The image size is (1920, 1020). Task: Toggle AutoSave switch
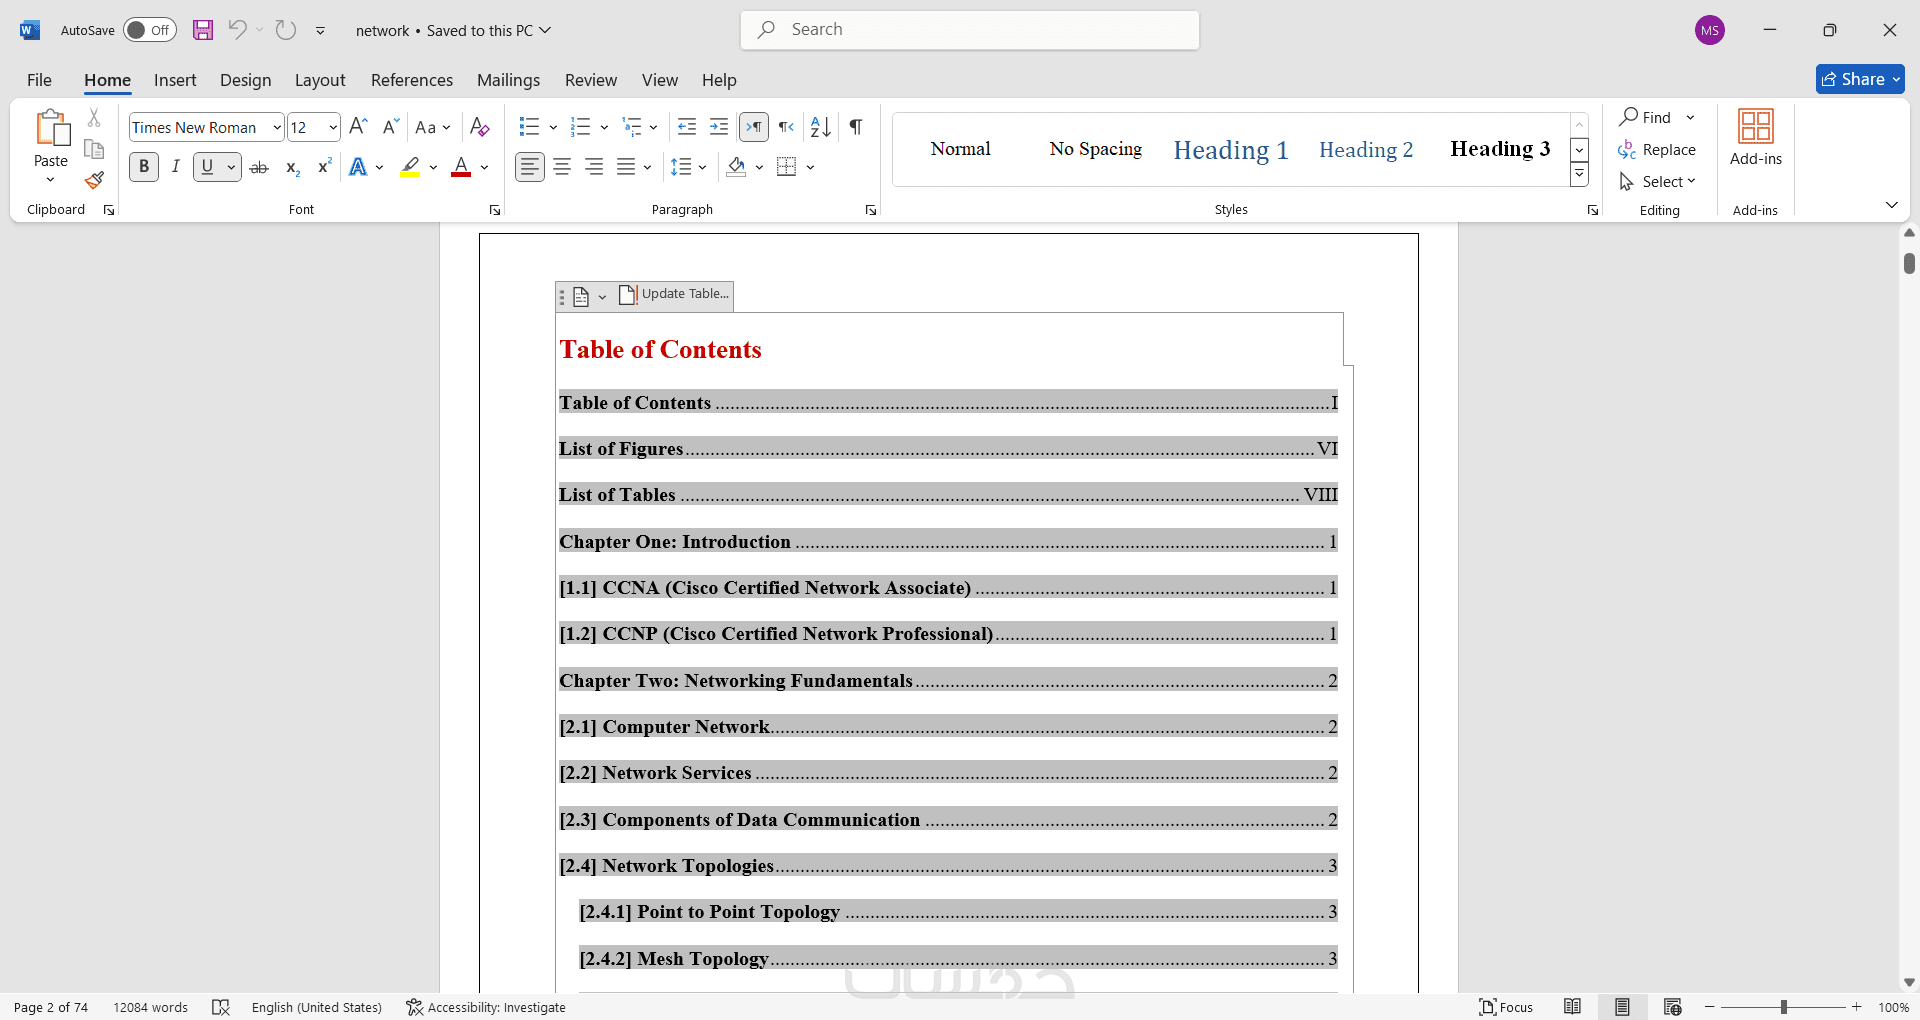tap(149, 30)
